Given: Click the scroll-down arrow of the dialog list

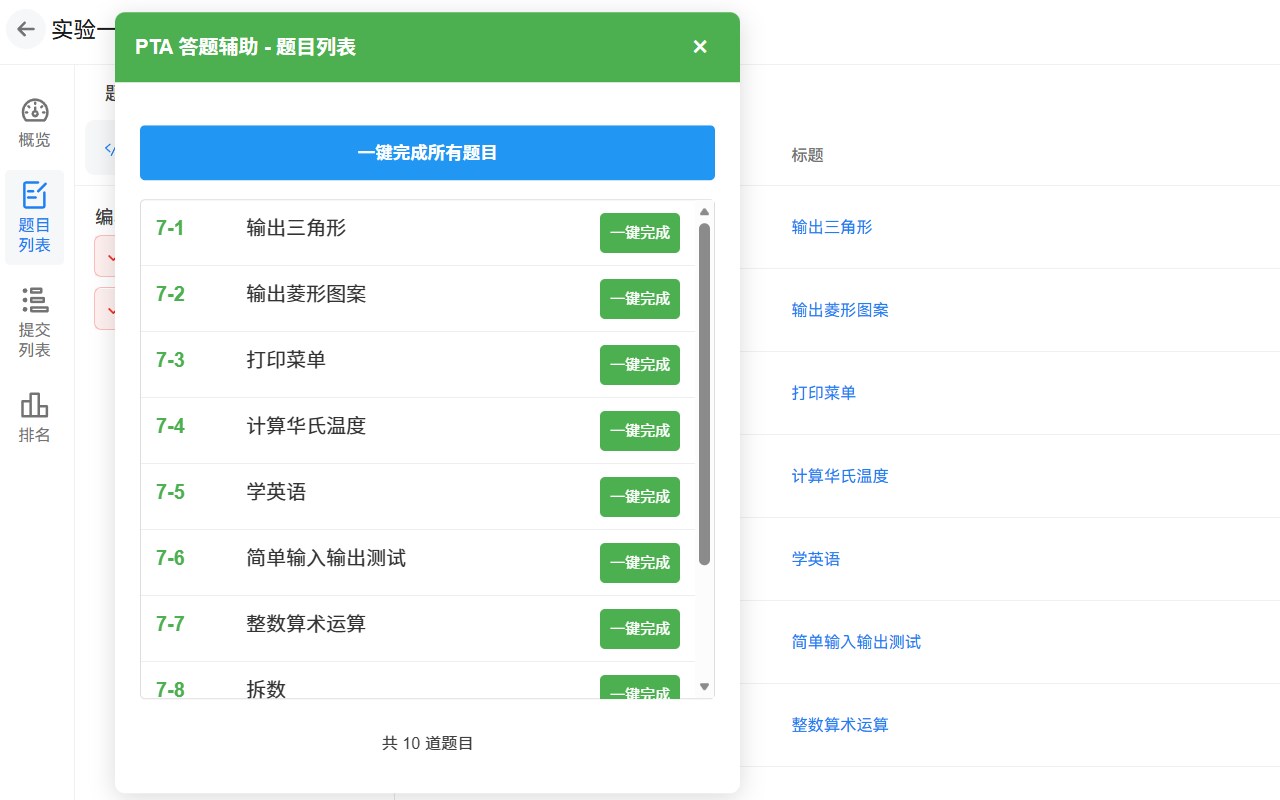Looking at the screenshot, I should point(704,687).
